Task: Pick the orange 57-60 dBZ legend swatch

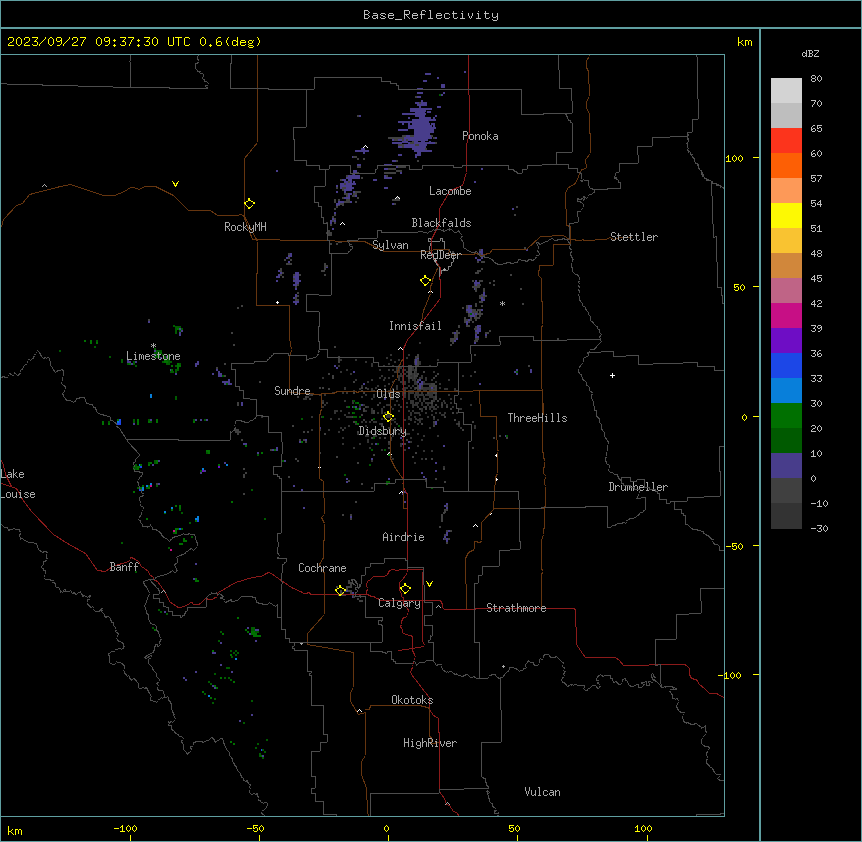Action: pyautogui.click(x=786, y=165)
